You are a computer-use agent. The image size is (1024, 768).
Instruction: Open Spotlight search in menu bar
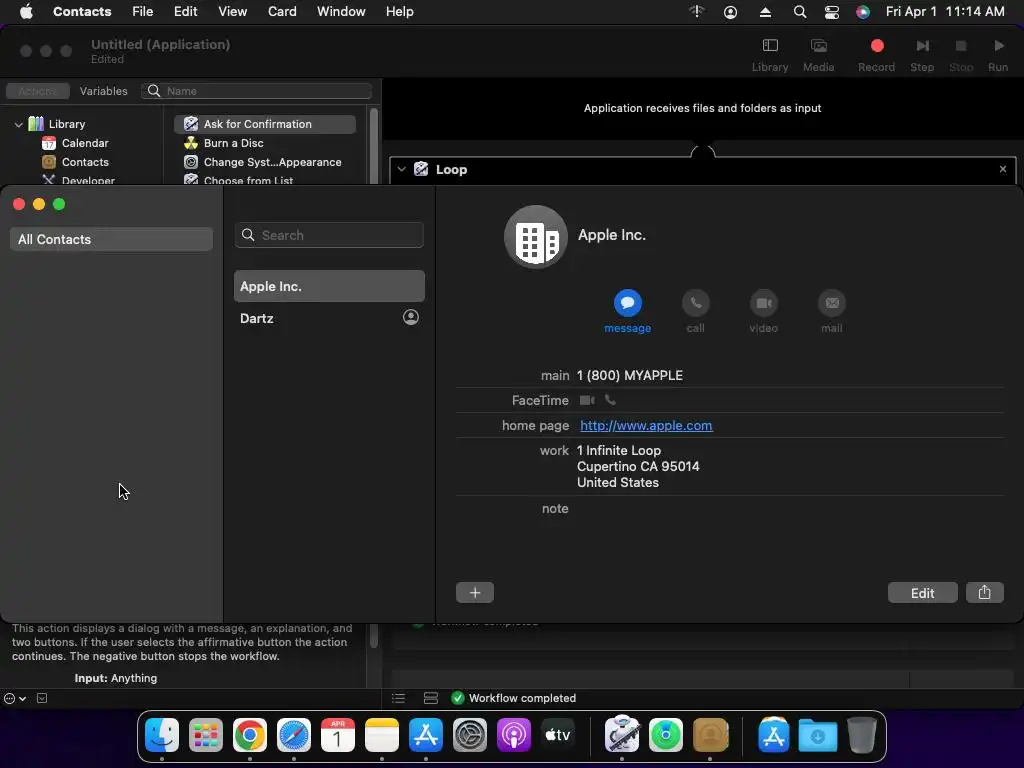click(799, 12)
